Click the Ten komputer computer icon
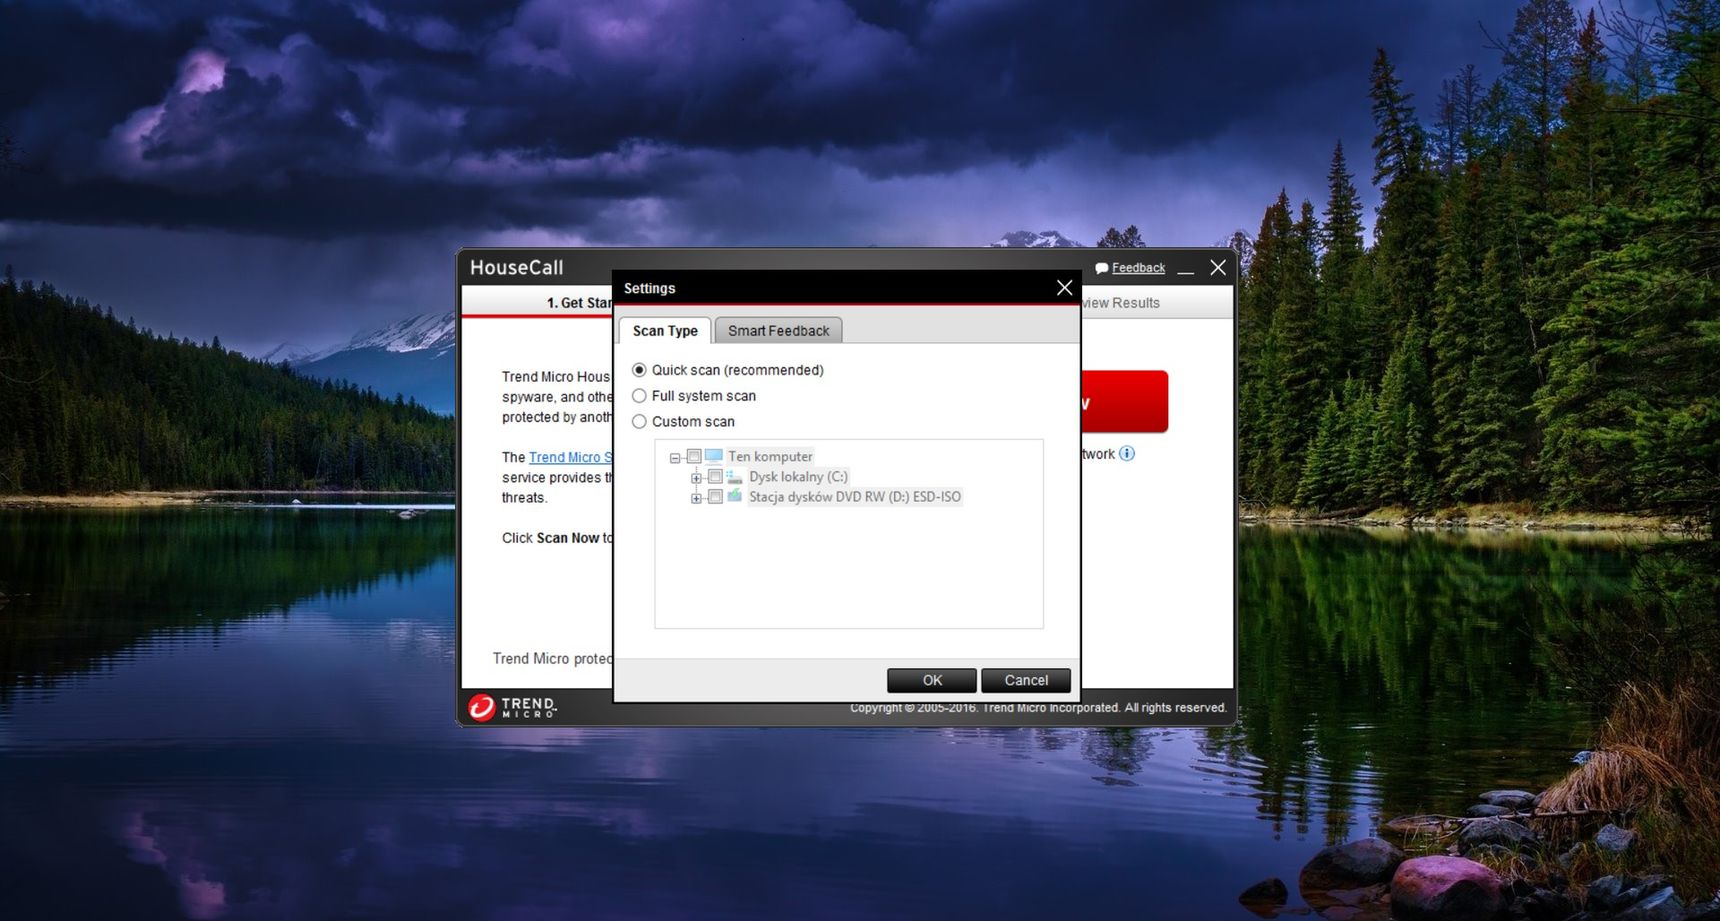Image resolution: width=1720 pixels, height=921 pixels. point(713,456)
